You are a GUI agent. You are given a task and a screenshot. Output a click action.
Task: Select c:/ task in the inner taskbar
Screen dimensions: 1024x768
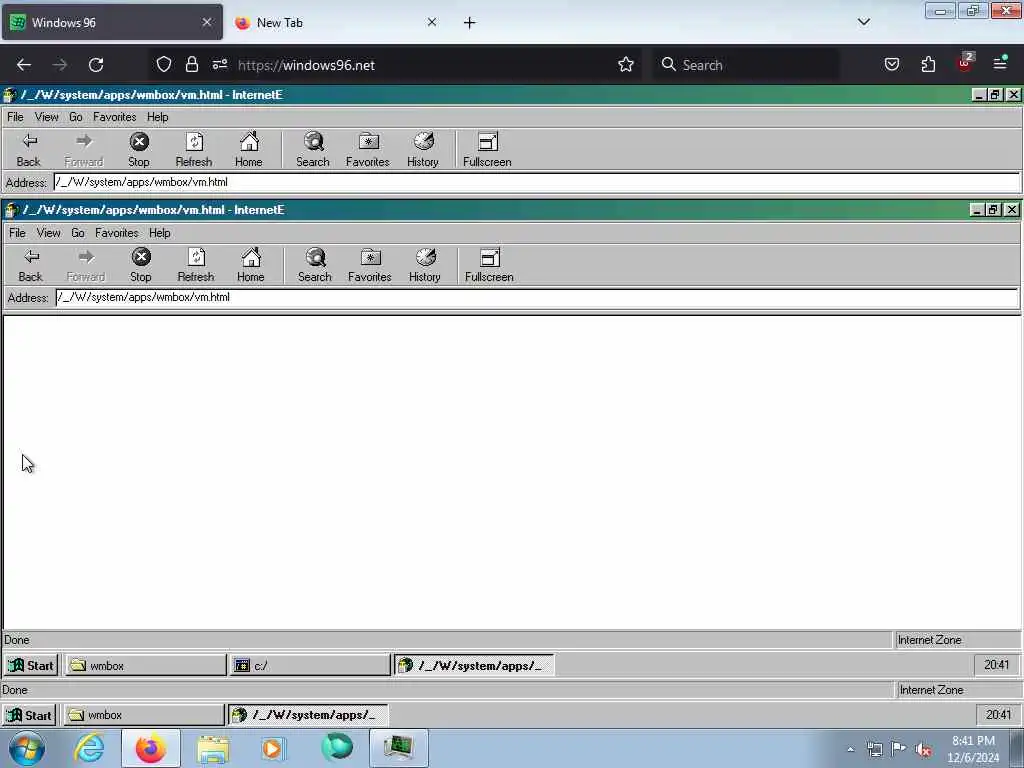pyautogui.click(x=310, y=665)
